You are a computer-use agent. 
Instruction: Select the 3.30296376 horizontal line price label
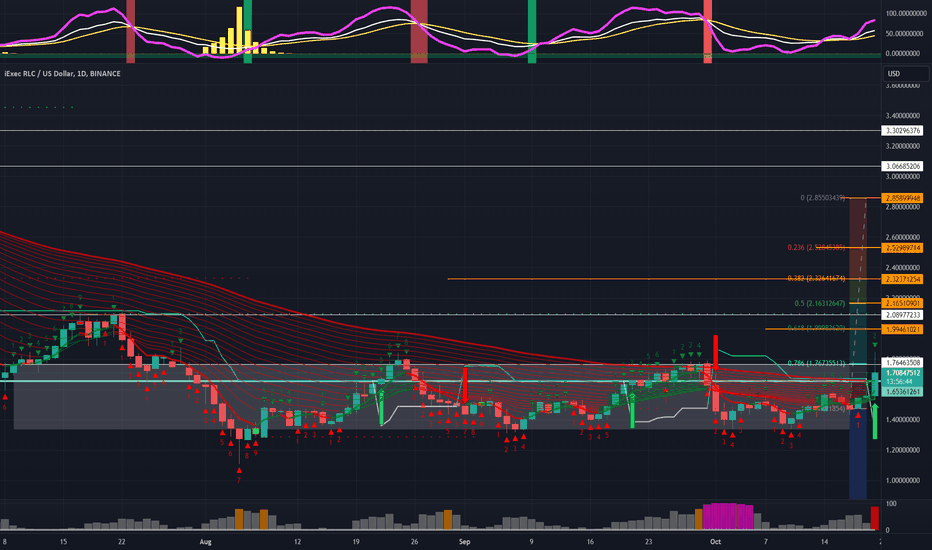coord(902,130)
